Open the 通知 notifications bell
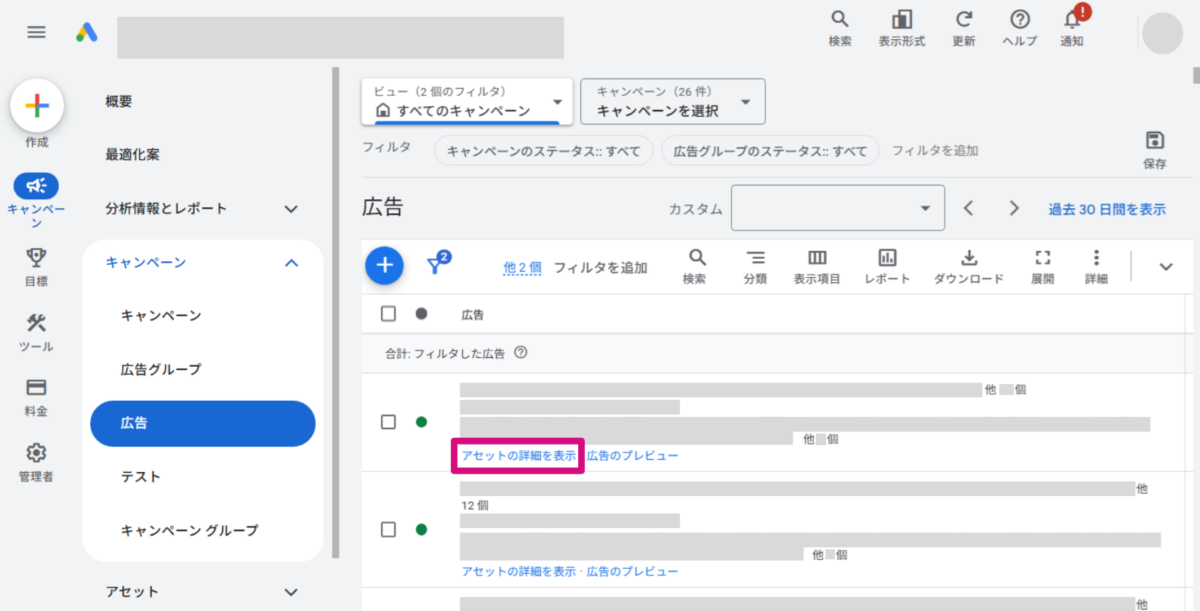This screenshot has width=1200, height=611. [1072, 20]
